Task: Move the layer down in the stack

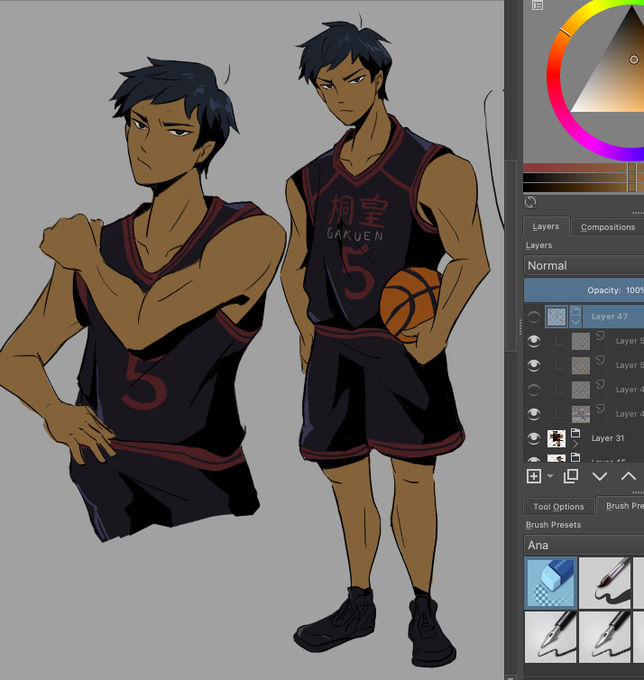Action: click(x=599, y=477)
